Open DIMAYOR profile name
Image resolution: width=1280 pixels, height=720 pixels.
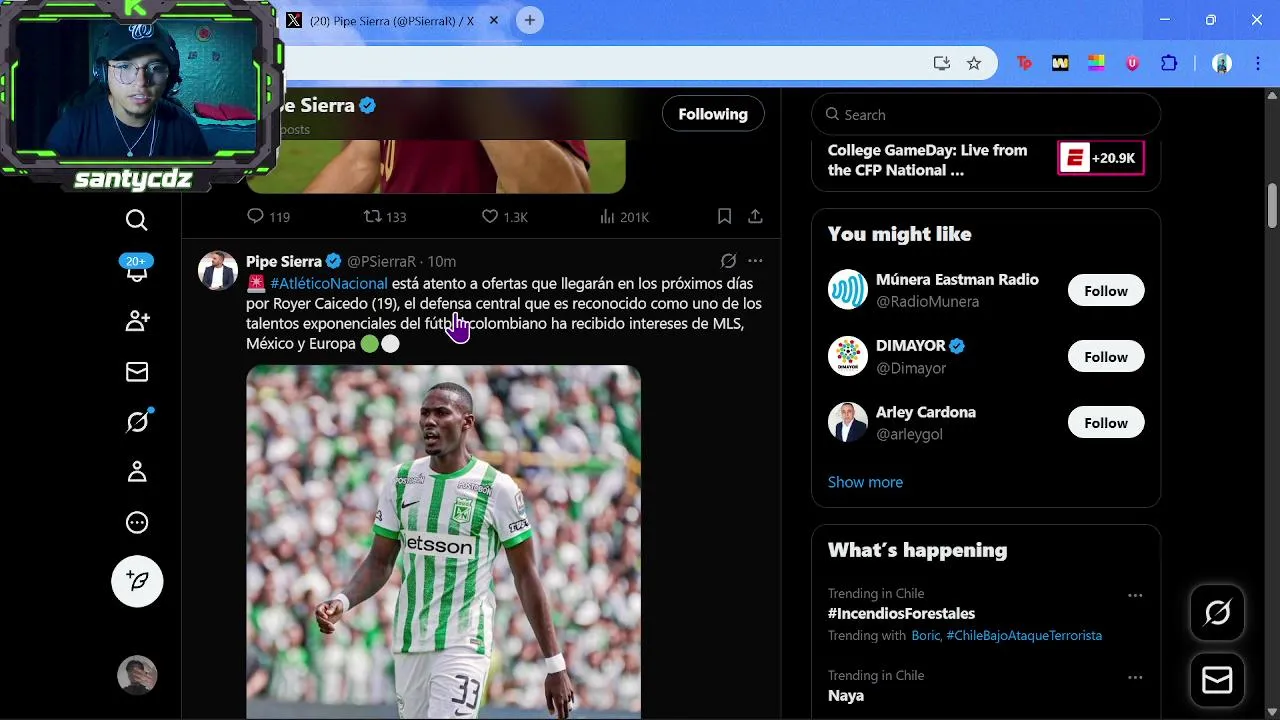click(x=910, y=345)
